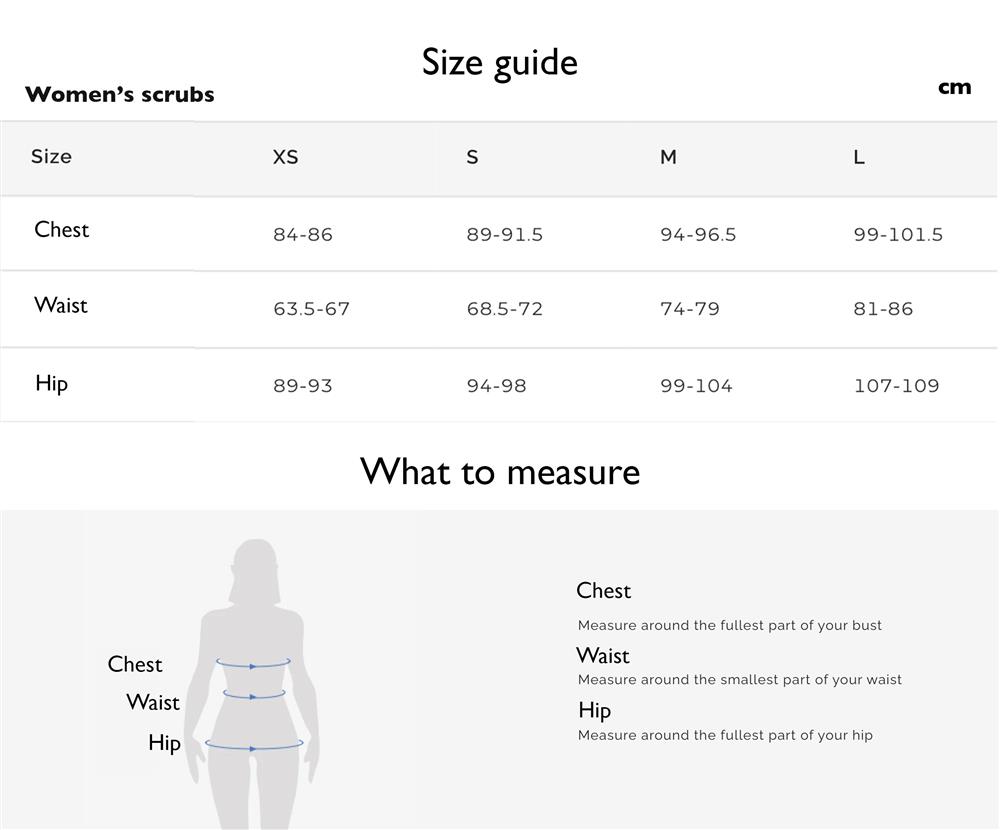Screen dimensions: 1000x830
Task: Select the XS size column header
Action: [285, 157]
